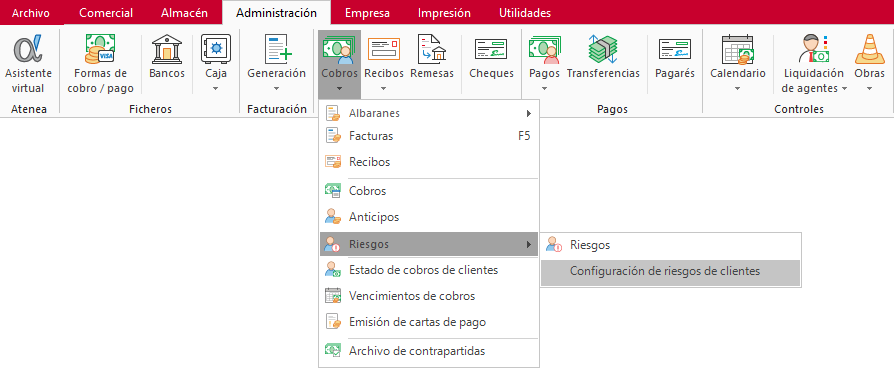Click the Remesas button label
The width and height of the screenshot is (894, 368).
[432, 74]
